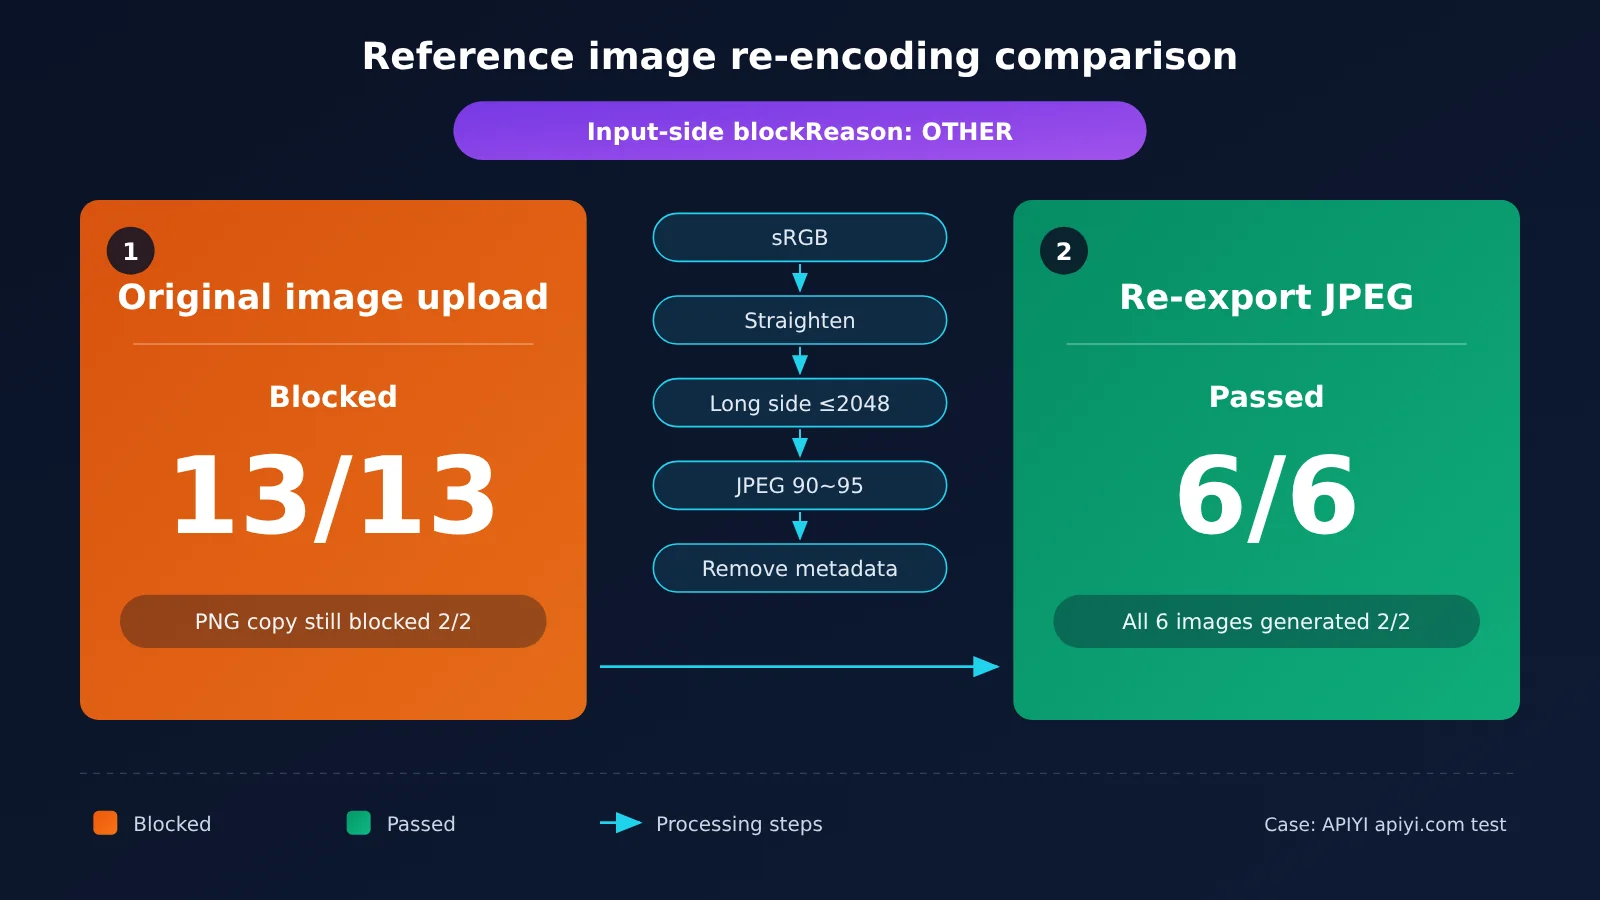
Task: Click the Blocked label inside the orange card
Action: click(333, 397)
